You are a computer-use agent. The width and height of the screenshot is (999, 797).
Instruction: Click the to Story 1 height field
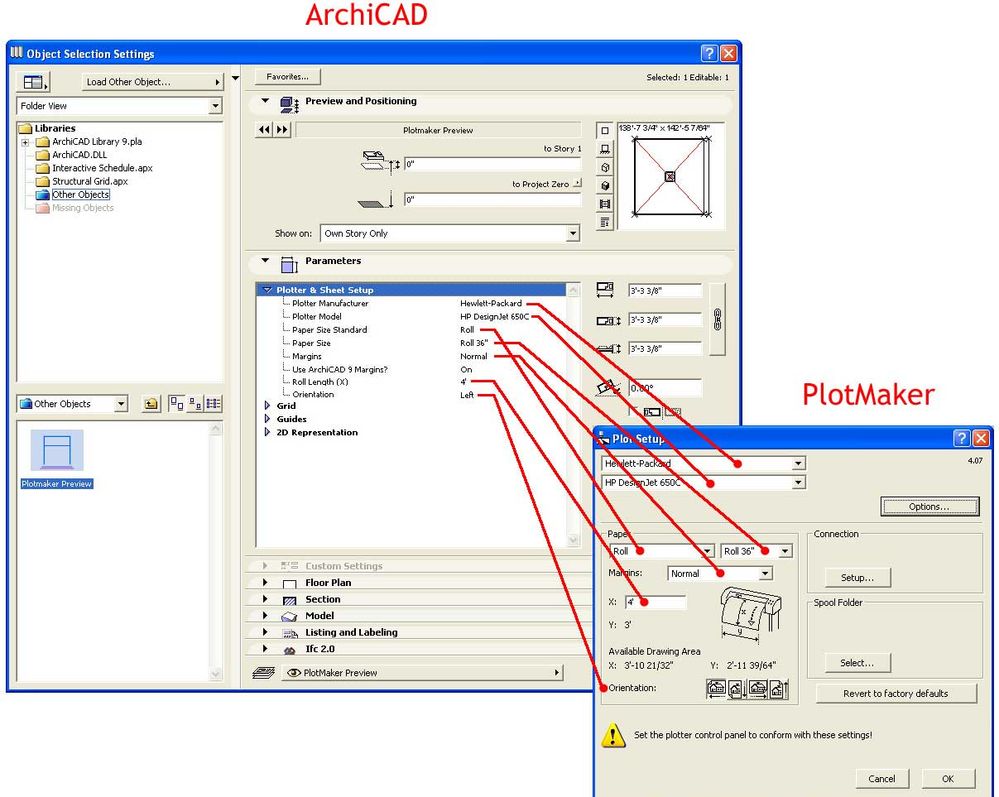pyautogui.click(x=492, y=164)
